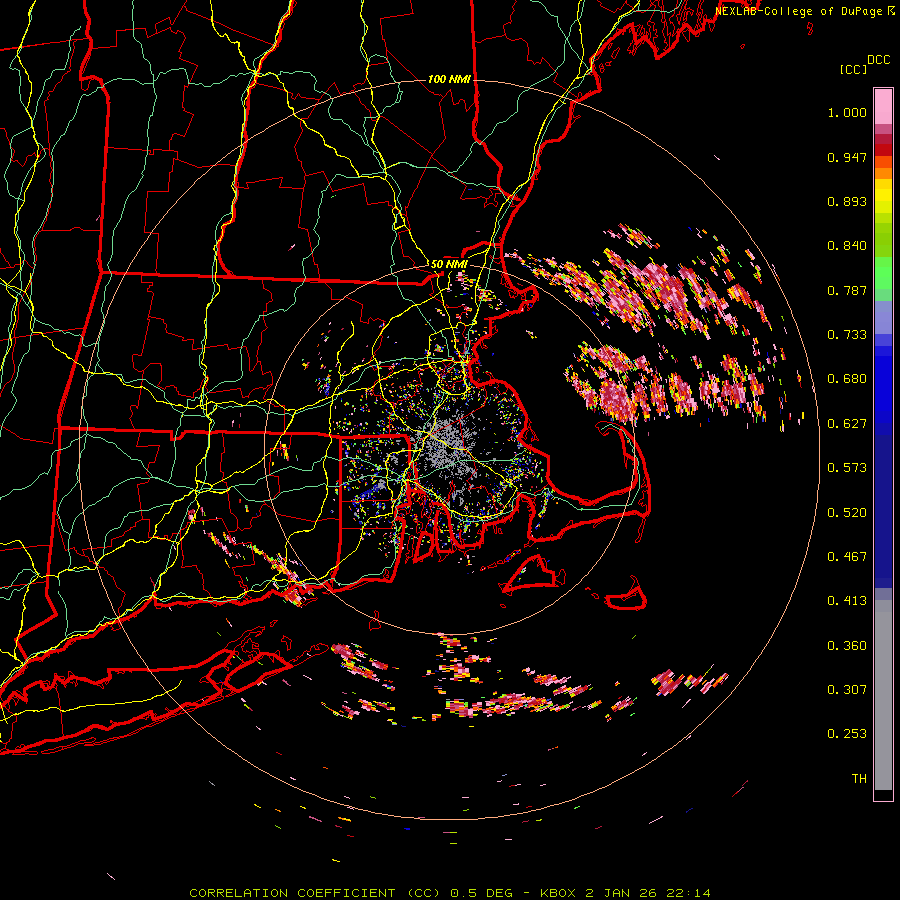Image resolution: width=900 pixels, height=900 pixels.
Task: Click the DCC label above the color scale
Action: click(878, 60)
